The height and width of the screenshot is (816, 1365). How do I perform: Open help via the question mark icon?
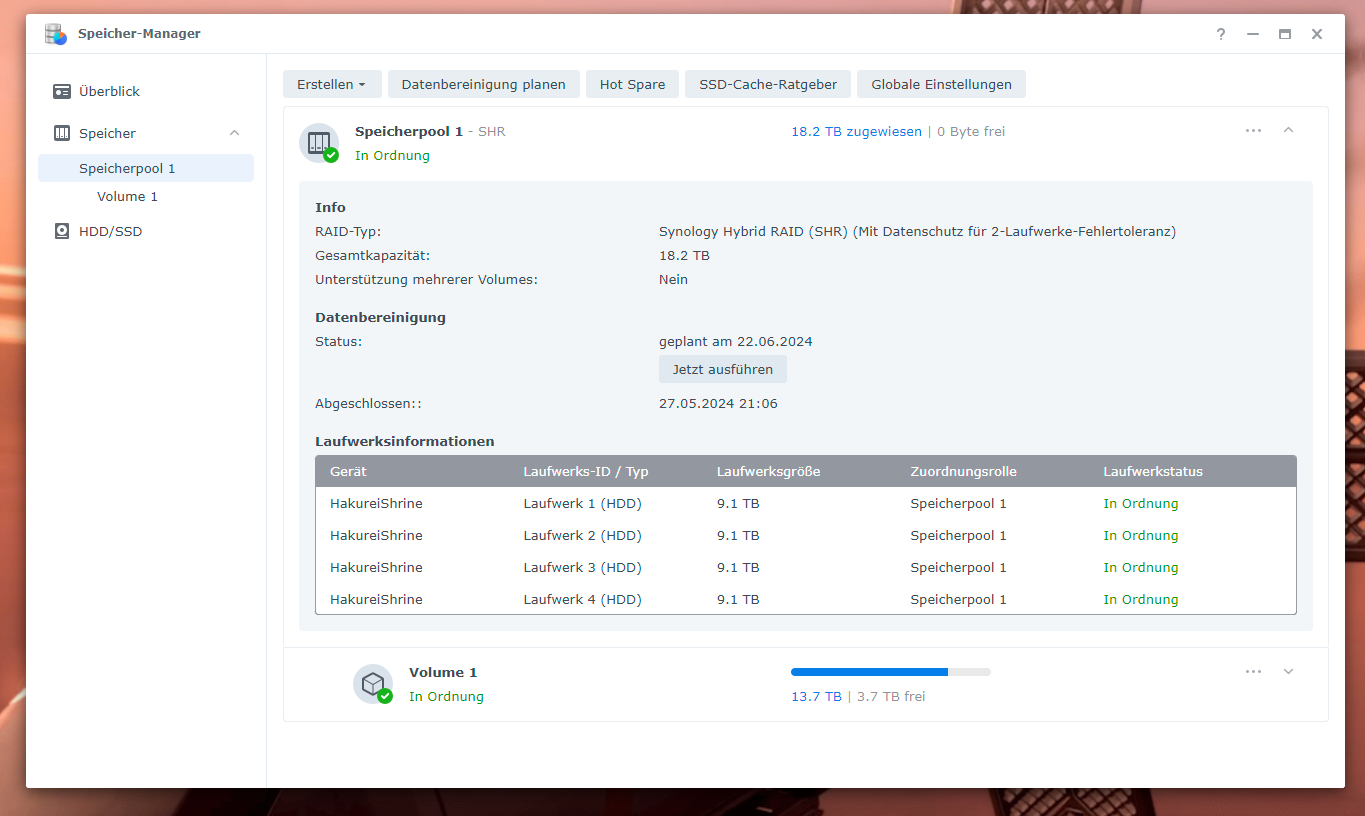click(1220, 34)
